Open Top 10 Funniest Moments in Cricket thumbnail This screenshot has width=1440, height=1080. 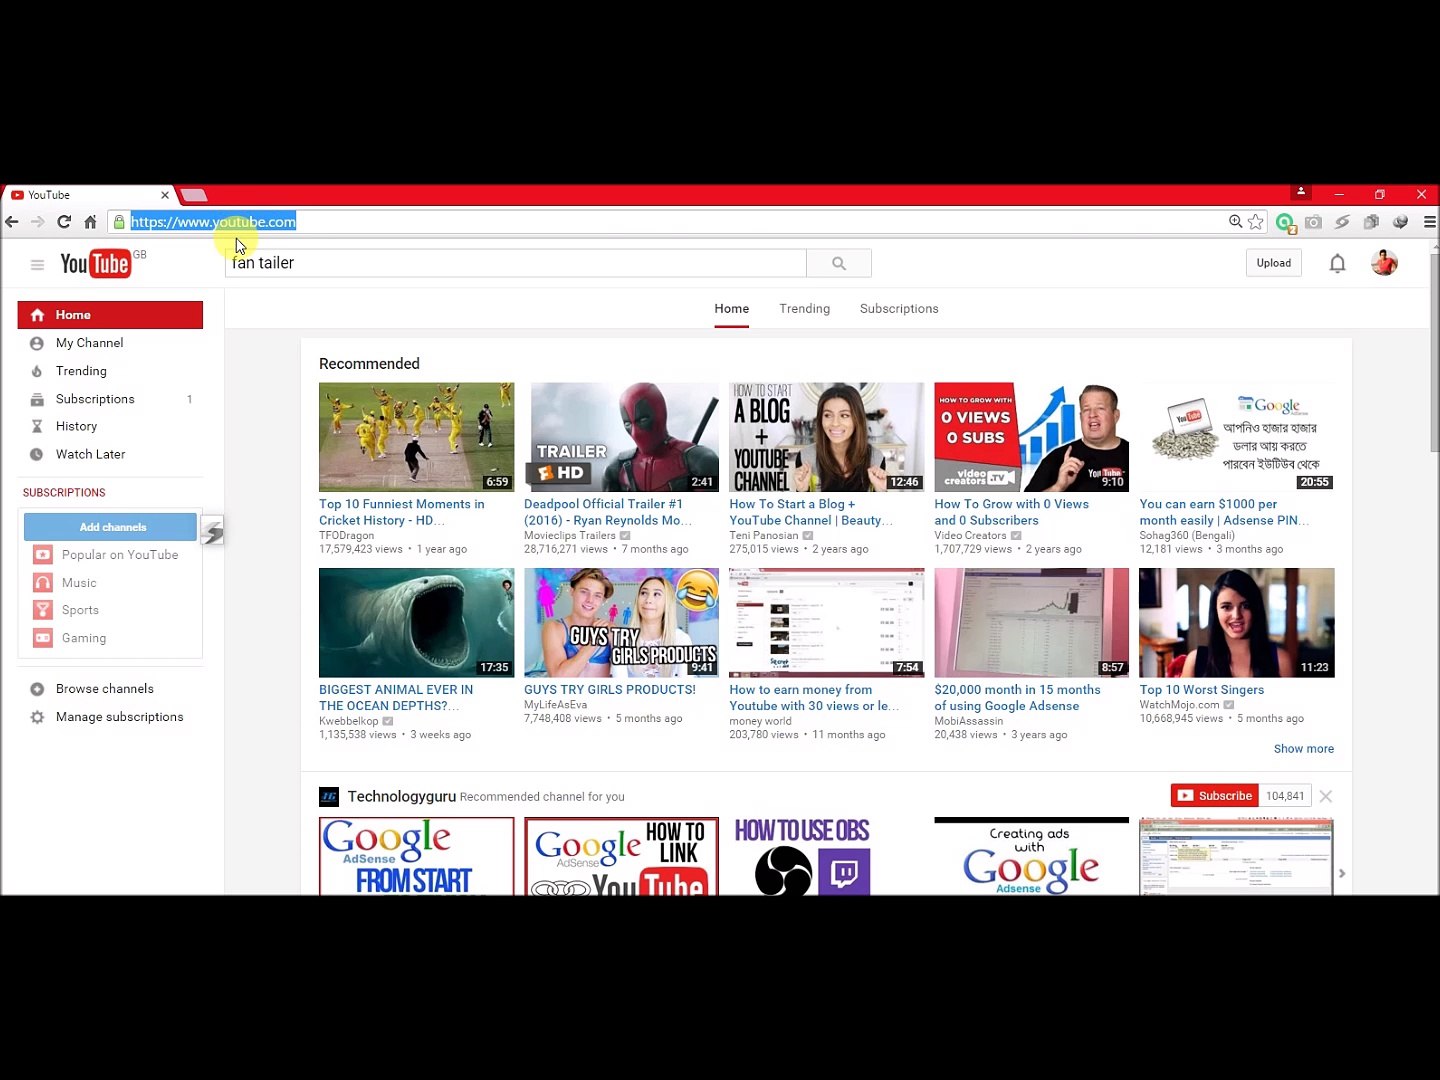tap(416, 437)
